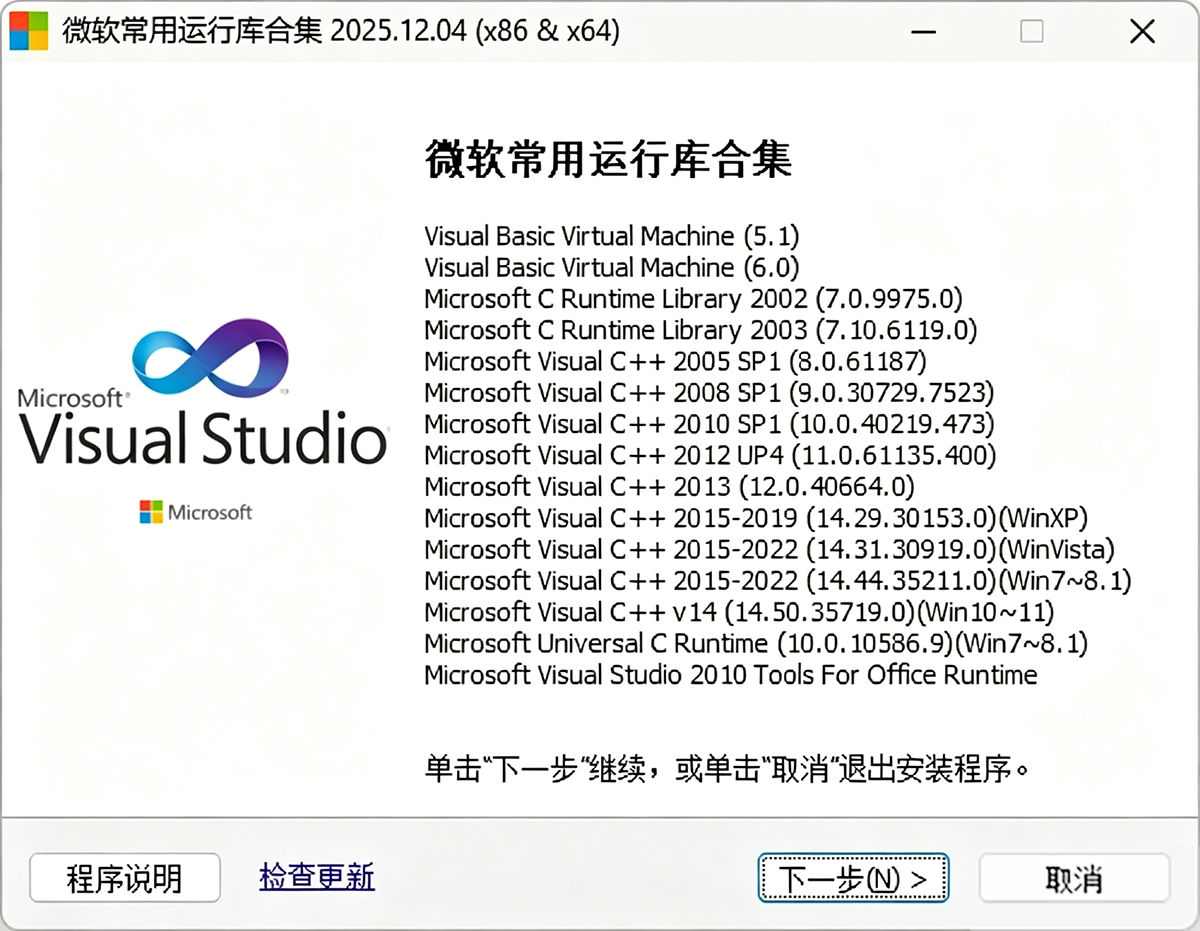This screenshot has height=931, width=1200.
Task: Click Visual C++ 2015-2022 (WinVista) line
Action: click(769, 550)
